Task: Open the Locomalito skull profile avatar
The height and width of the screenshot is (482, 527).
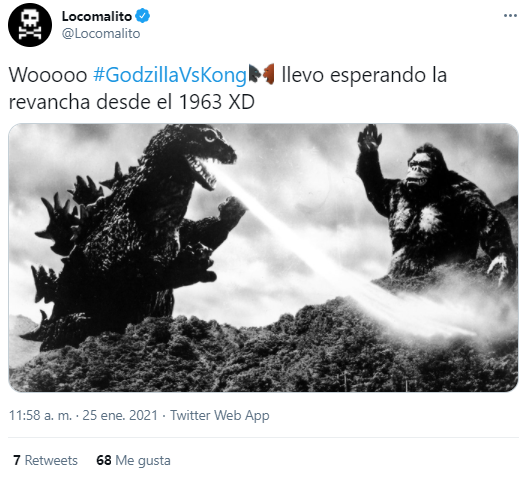Action: point(30,25)
